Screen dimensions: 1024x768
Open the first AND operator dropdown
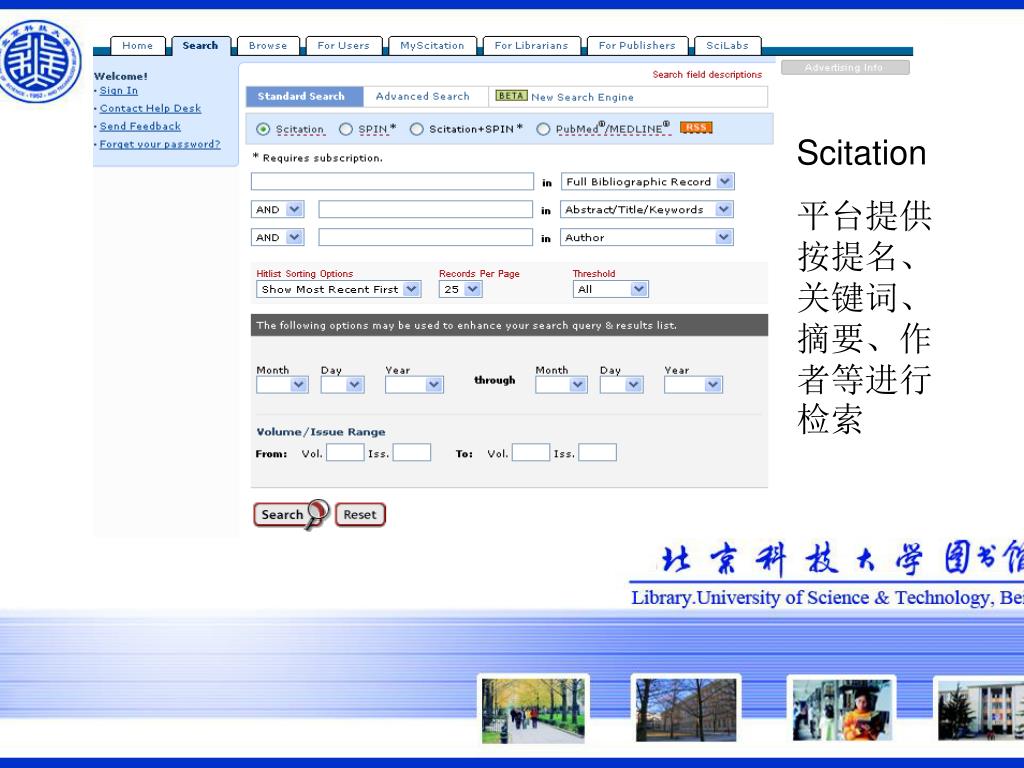pyautogui.click(x=278, y=210)
